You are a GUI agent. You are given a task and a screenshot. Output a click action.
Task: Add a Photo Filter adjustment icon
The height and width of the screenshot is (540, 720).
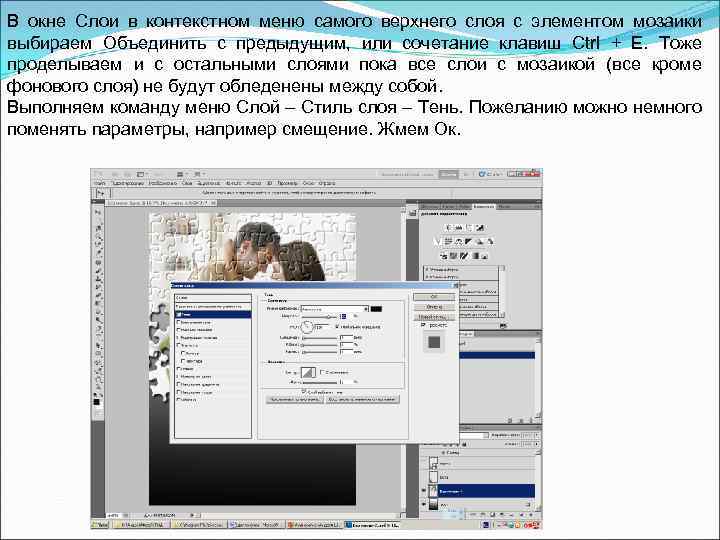tap(479, 242)
